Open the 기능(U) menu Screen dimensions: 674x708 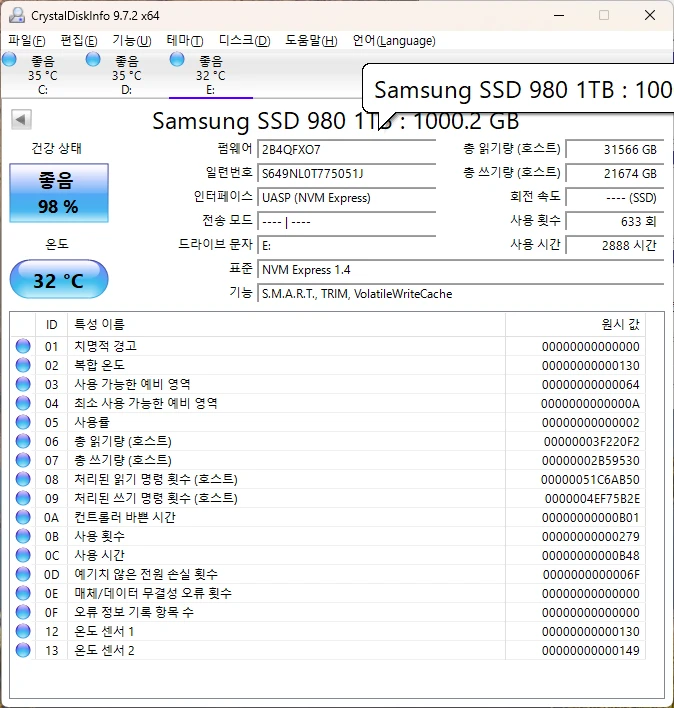tap(132, 41)
